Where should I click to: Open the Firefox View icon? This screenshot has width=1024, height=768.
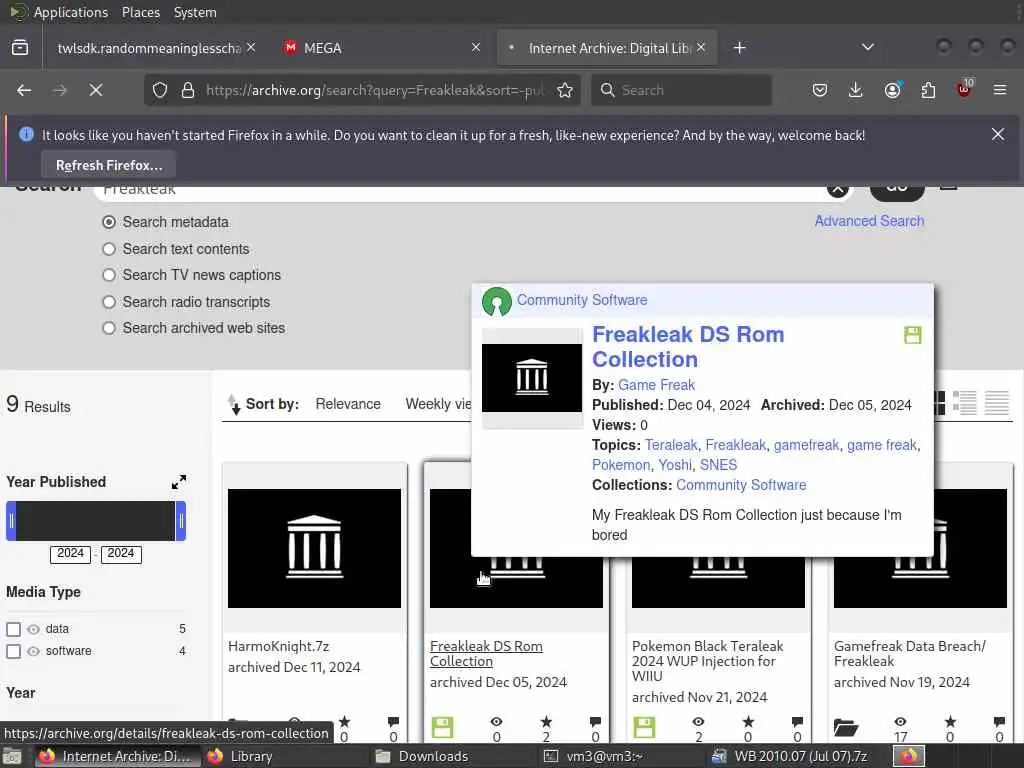click(x=20, y=48)
